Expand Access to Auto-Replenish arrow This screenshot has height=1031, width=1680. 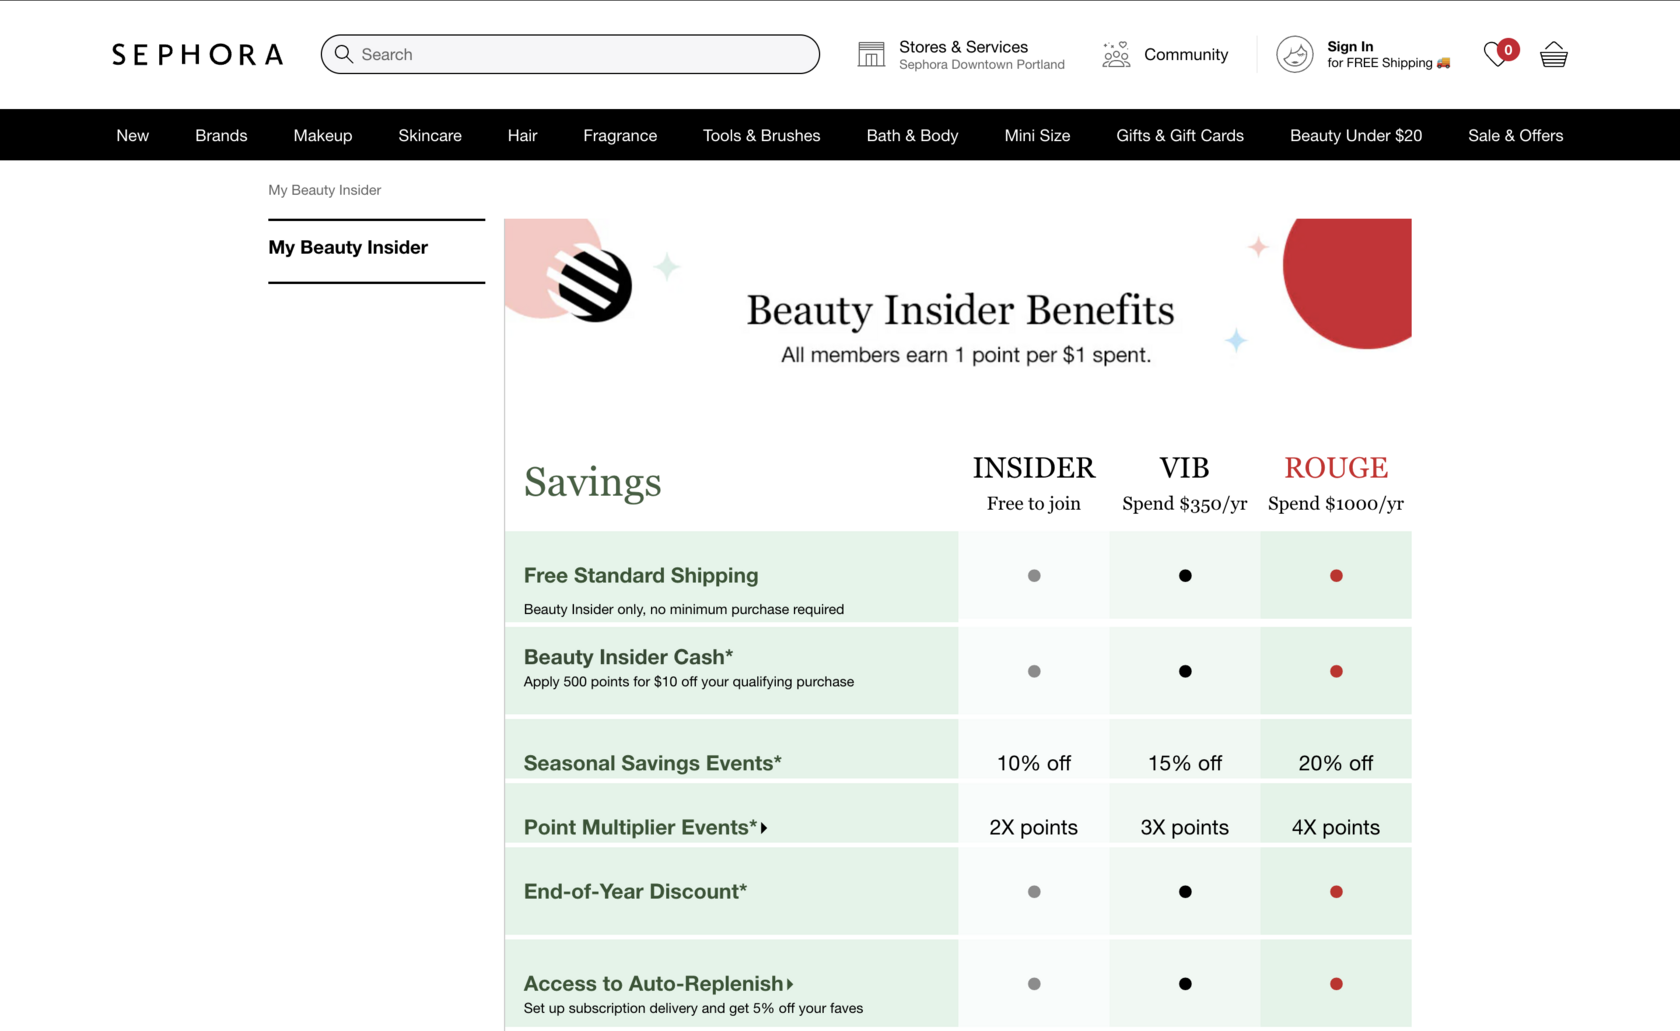[x=790, y=984]
